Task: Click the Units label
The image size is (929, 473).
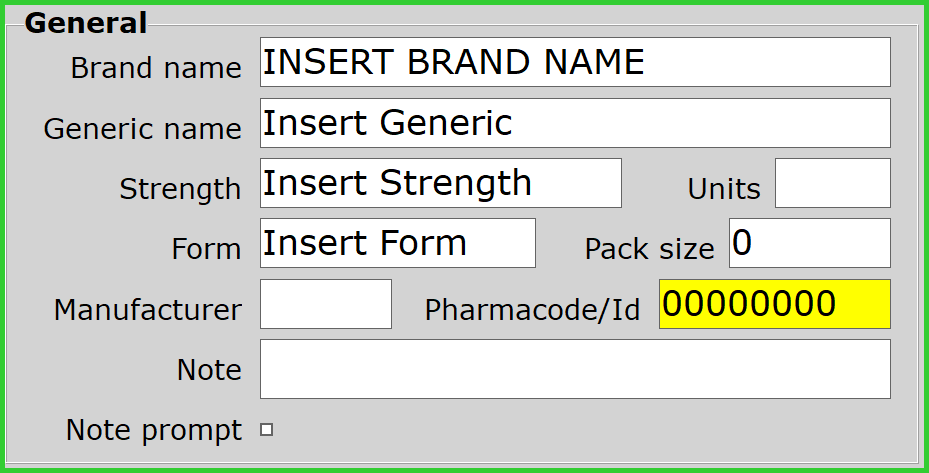Action: coord(724,189)
